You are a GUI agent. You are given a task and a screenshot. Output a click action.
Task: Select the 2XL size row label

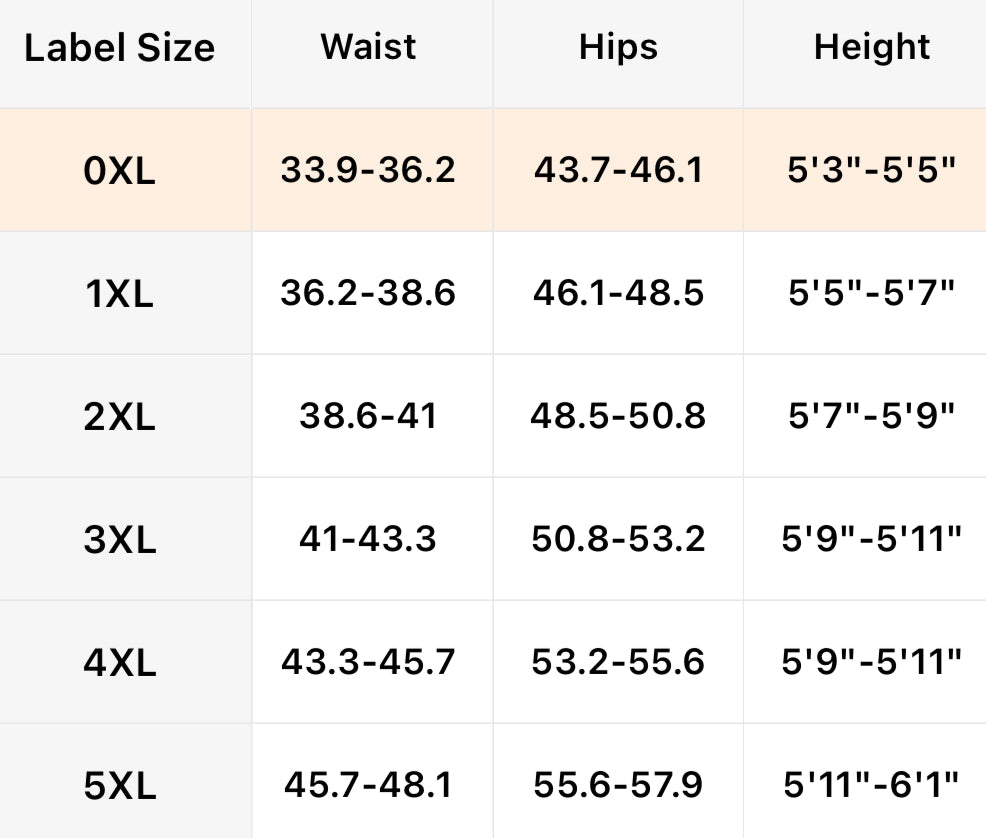click(x=120, y=417)
